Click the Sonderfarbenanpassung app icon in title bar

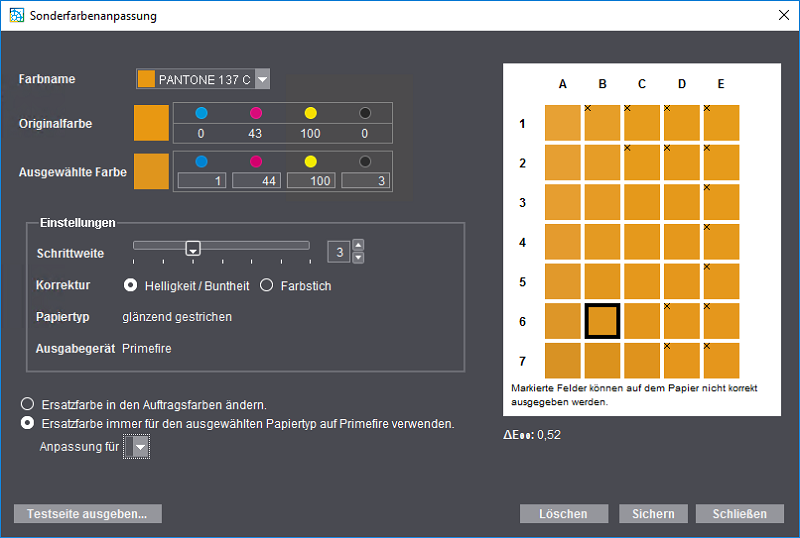pos(16,16)
